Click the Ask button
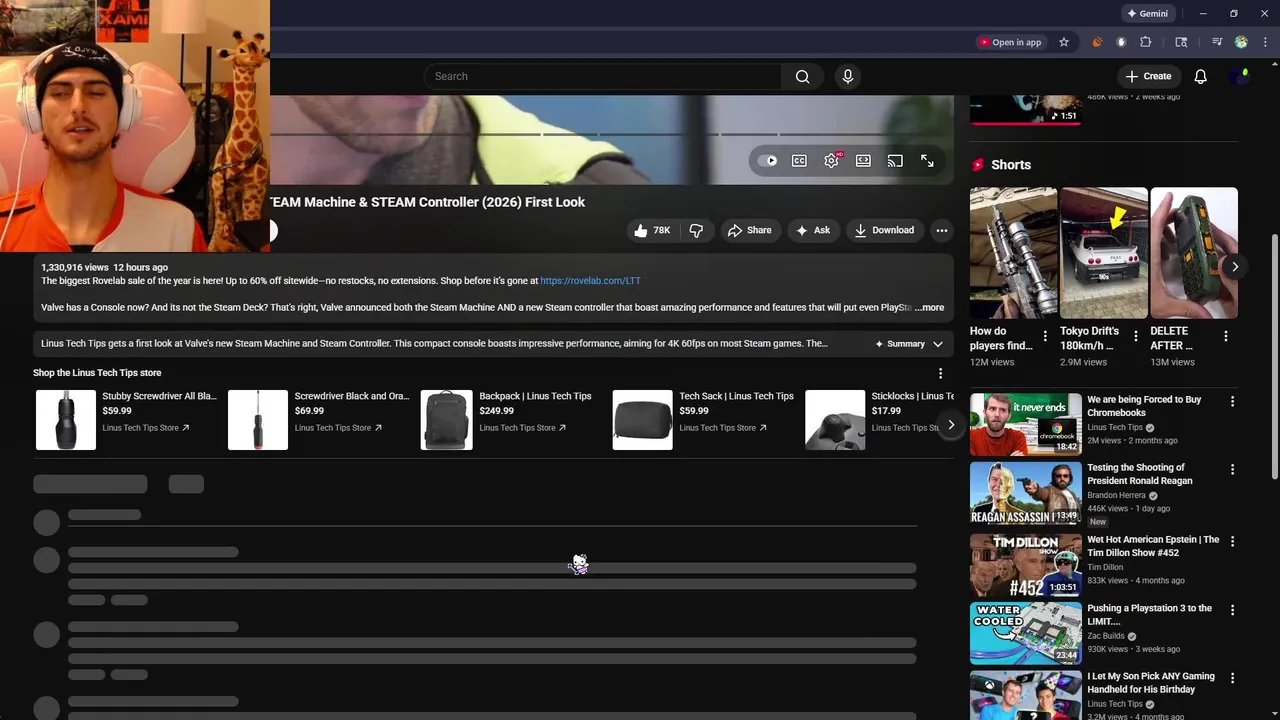Screen dimensions: 1280x720 (812, 230)
